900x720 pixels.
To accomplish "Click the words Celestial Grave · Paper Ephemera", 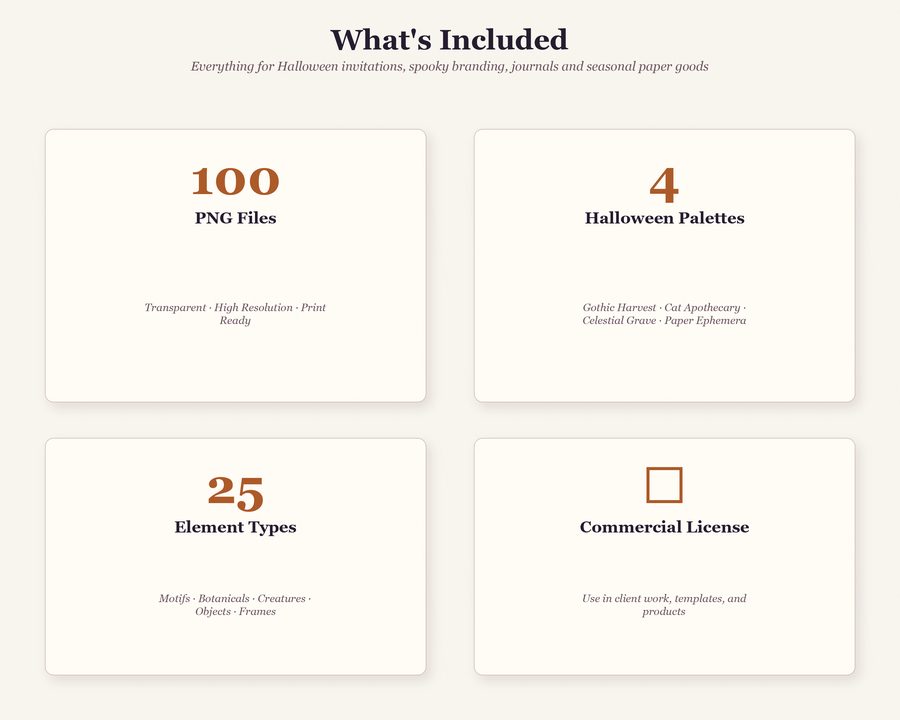I will point(664,320).
